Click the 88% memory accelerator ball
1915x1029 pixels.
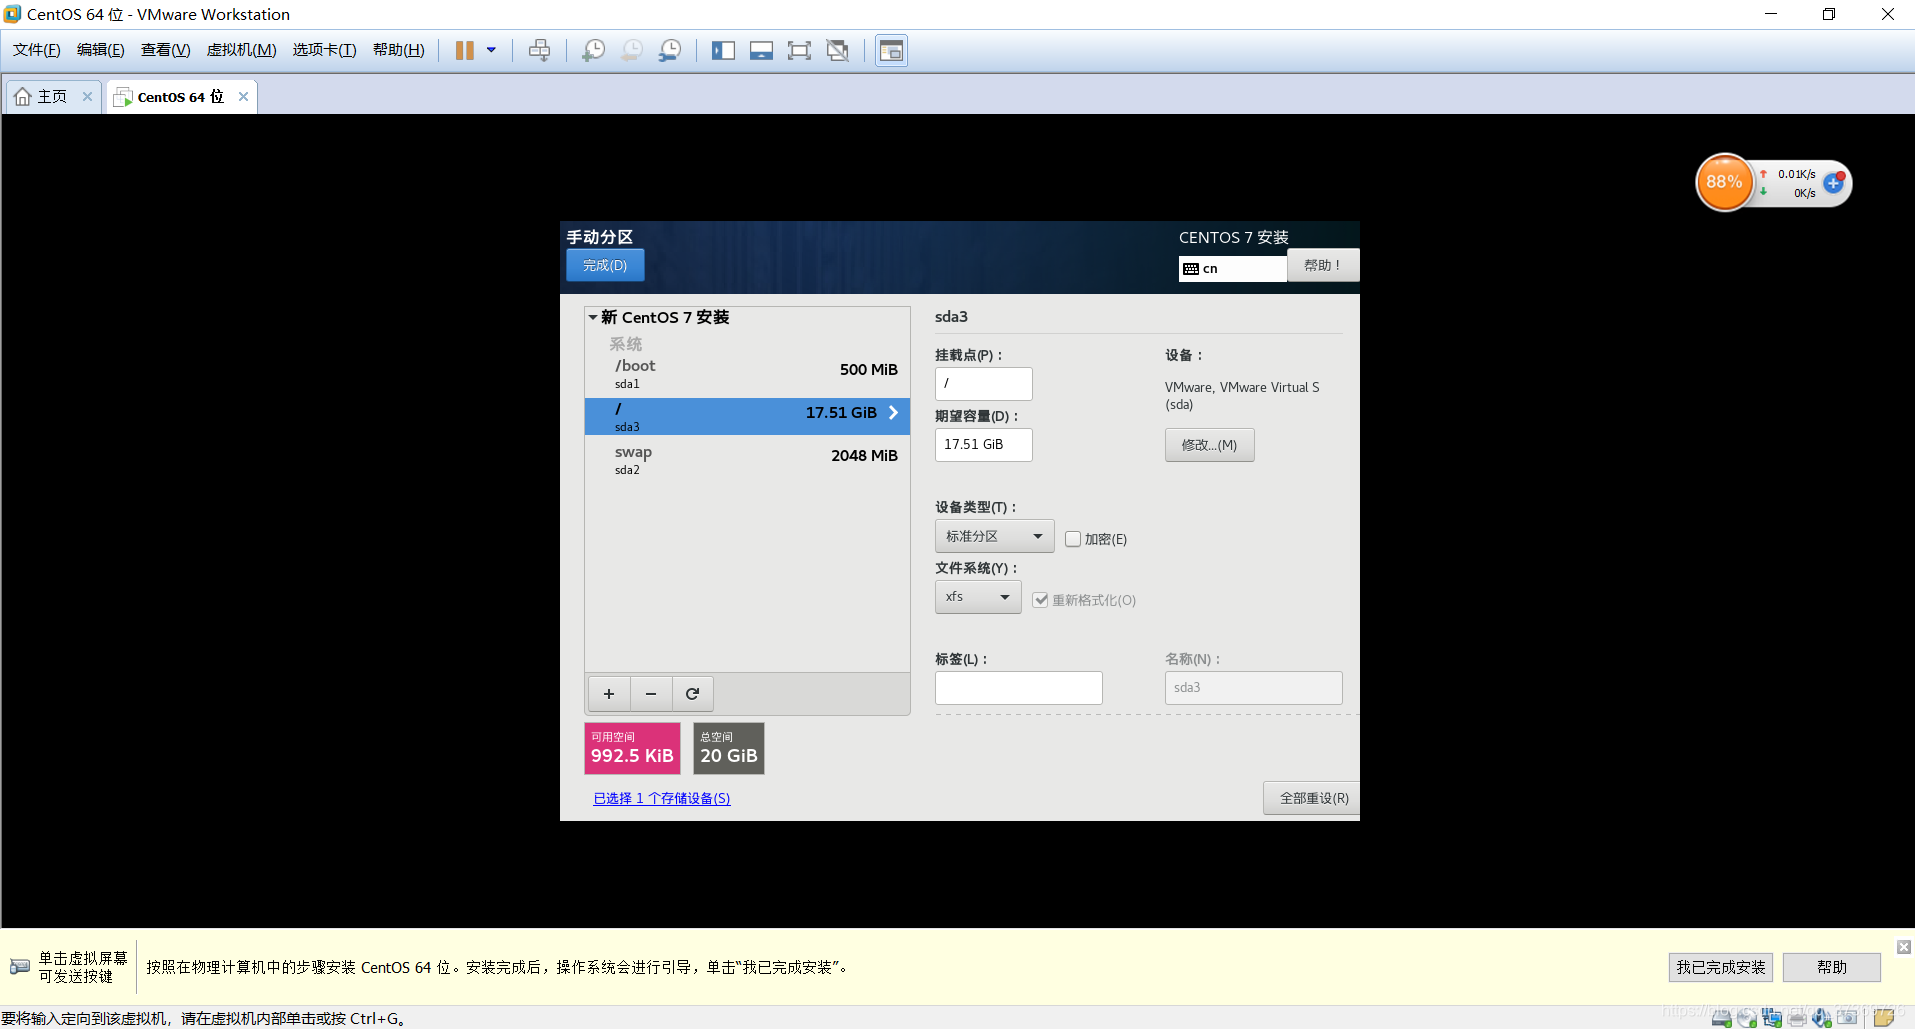pyautogui.click(x=1724, y=182)
